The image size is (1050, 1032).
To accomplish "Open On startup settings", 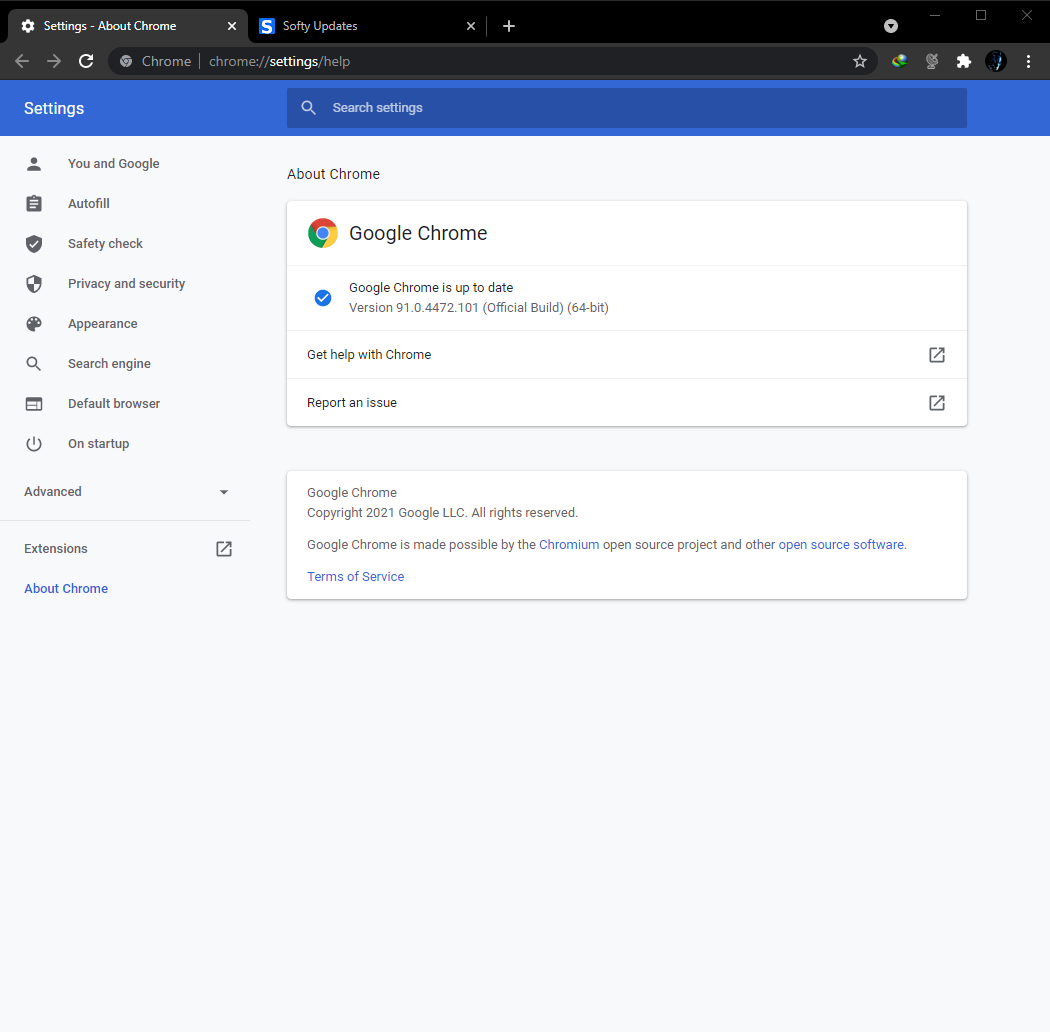I will click(98, 444).
